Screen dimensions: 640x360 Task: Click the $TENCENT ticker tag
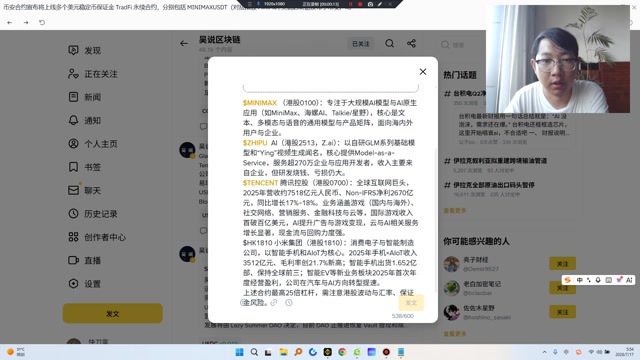(260, 183)
